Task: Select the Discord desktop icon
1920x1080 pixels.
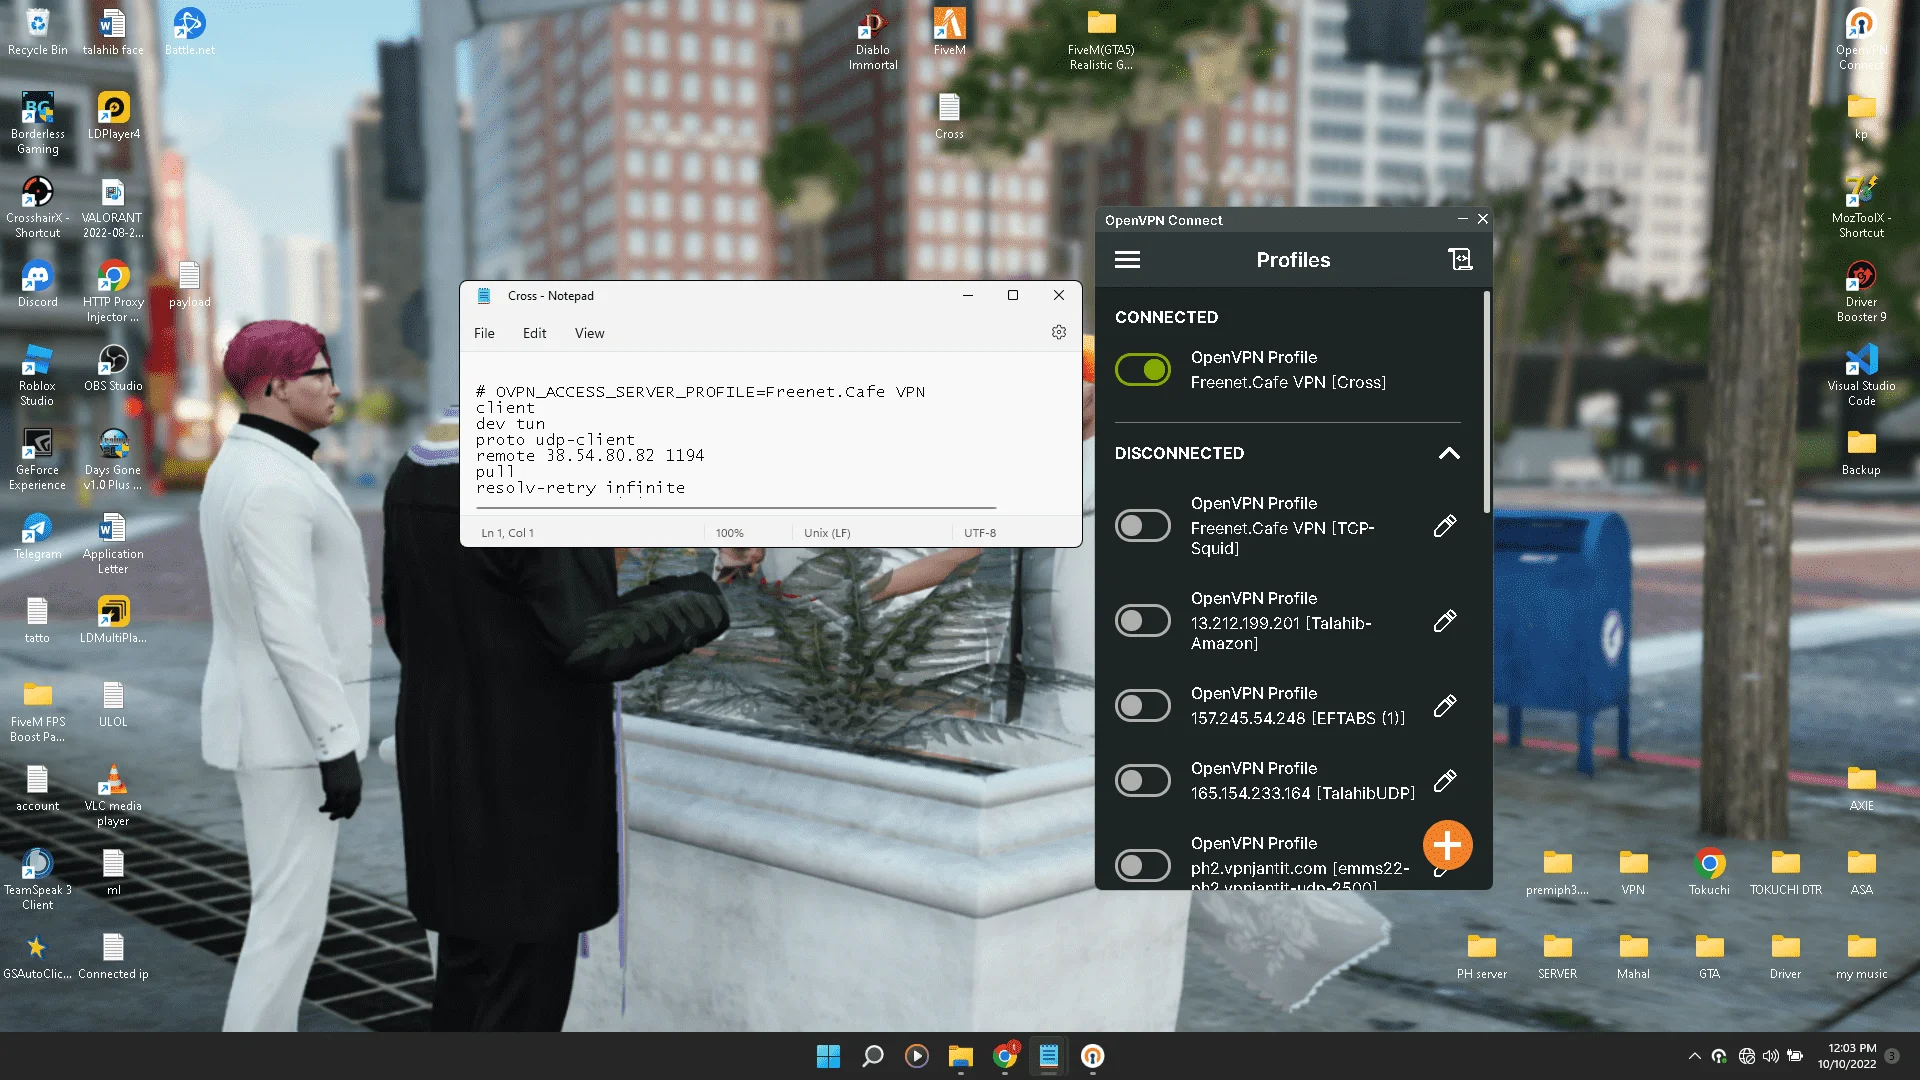Action: (x=38, y=284)
